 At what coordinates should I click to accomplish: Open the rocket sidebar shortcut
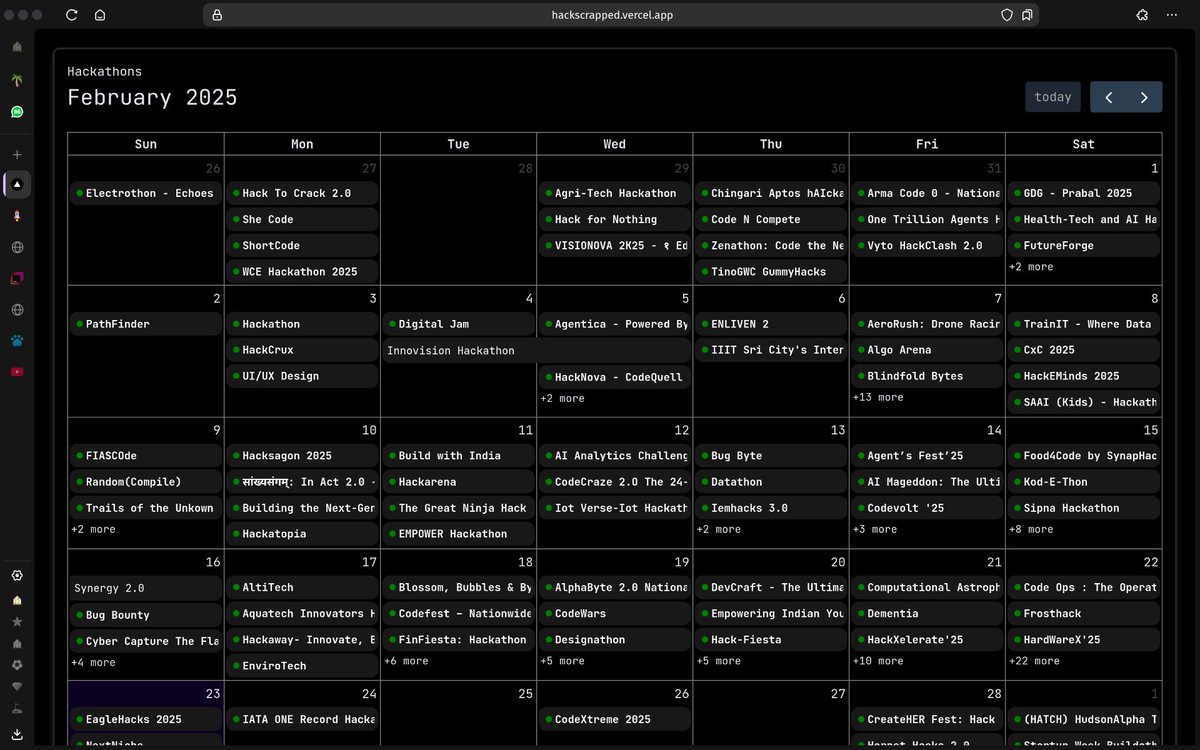tap(17, 215)
